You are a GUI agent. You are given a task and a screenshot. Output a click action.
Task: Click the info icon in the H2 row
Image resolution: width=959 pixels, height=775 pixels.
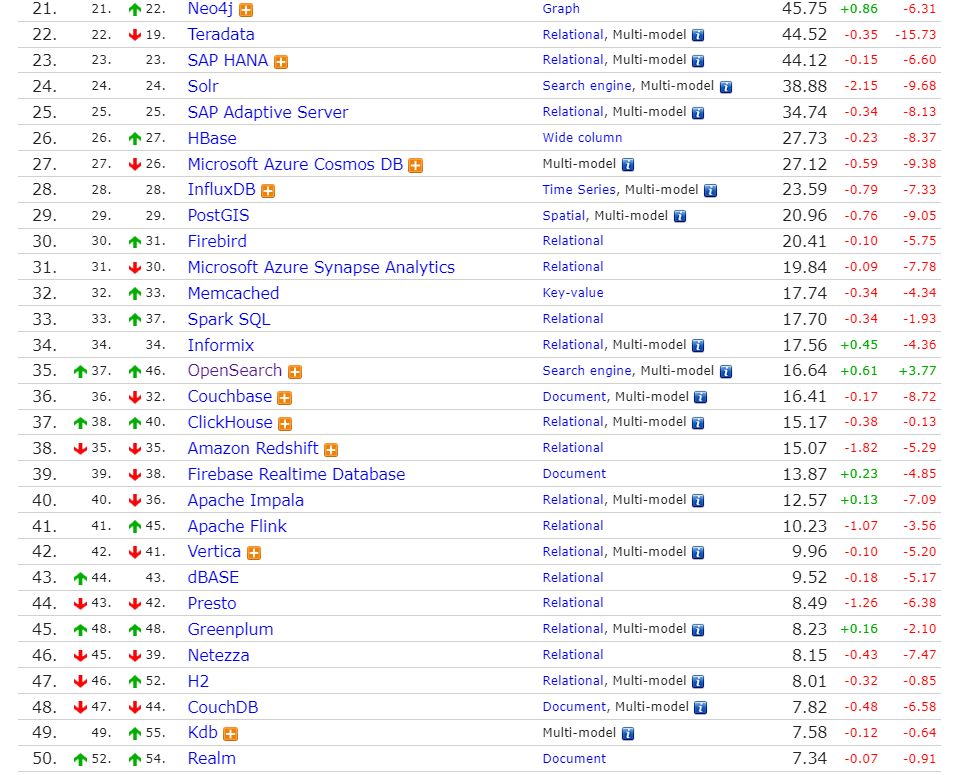point(698,682)
